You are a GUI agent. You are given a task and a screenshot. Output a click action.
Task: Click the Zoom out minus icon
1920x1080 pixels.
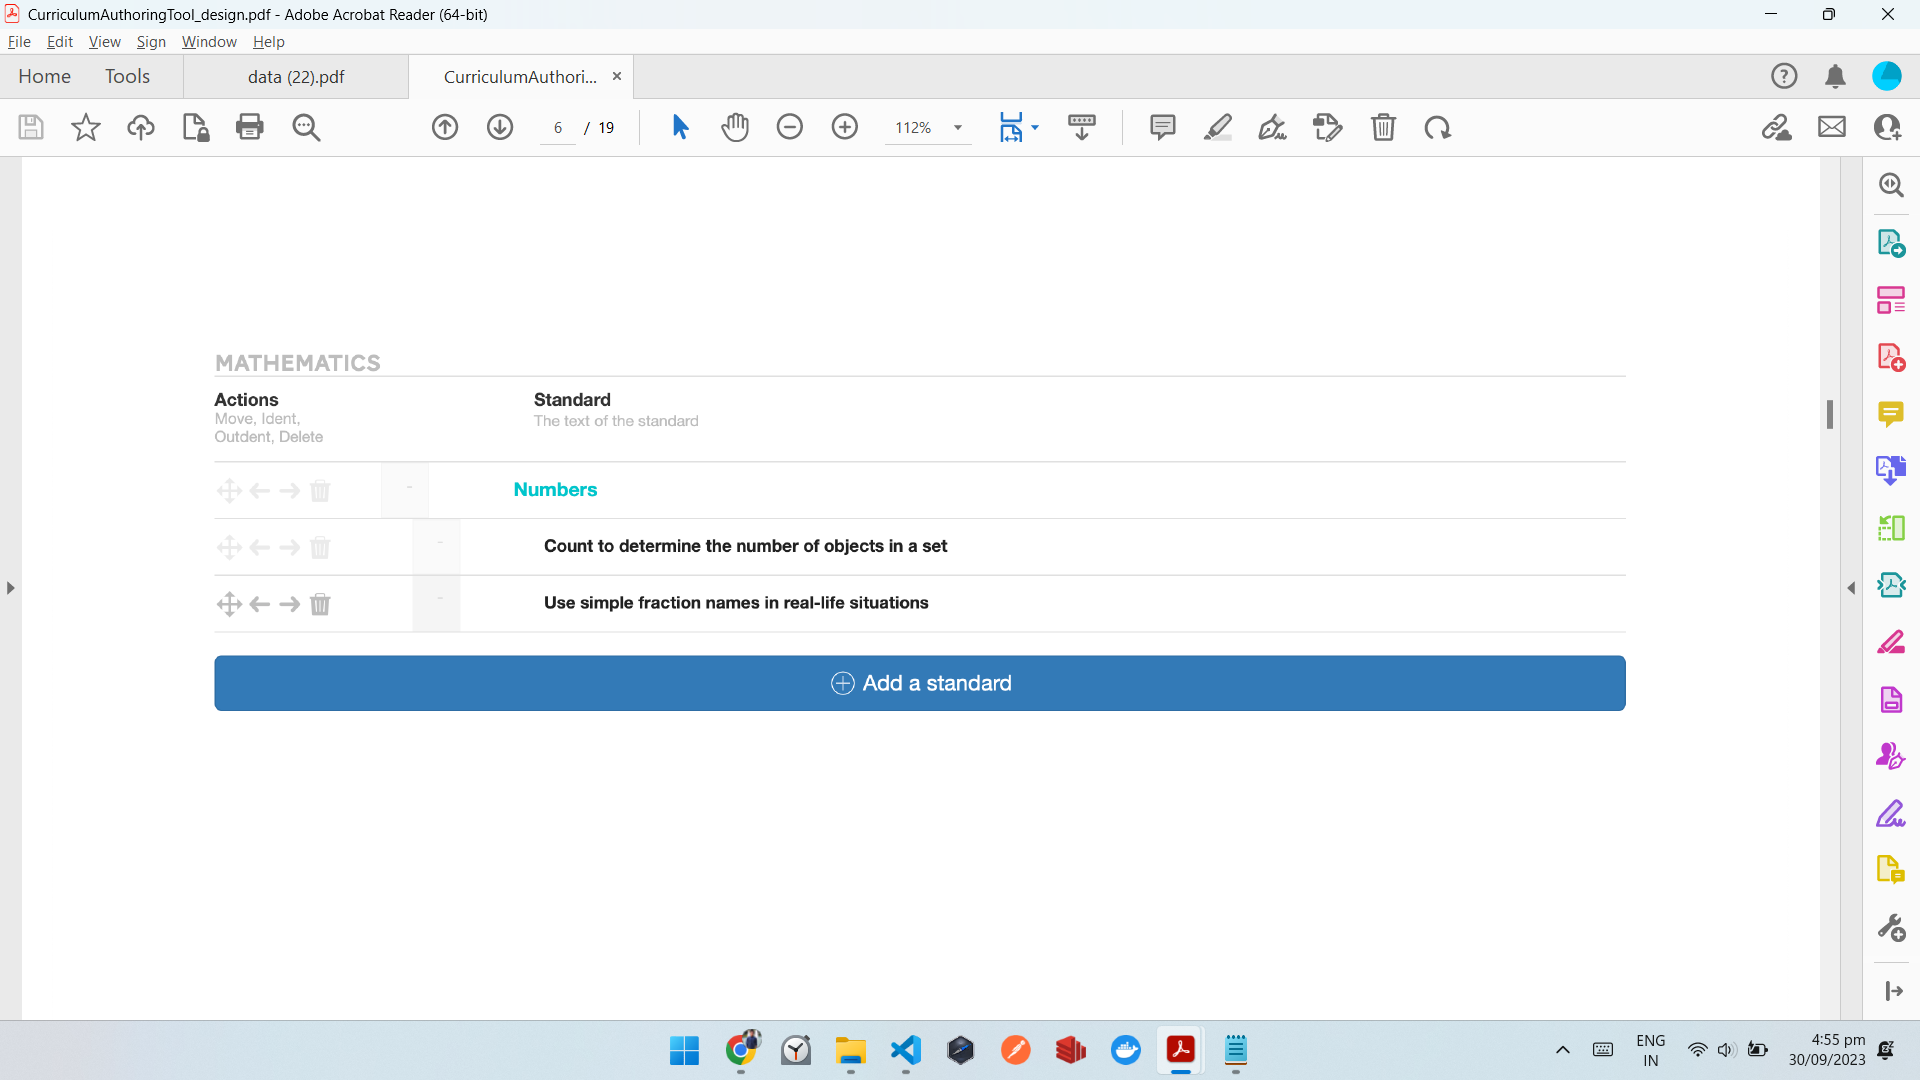coord(790,127)
